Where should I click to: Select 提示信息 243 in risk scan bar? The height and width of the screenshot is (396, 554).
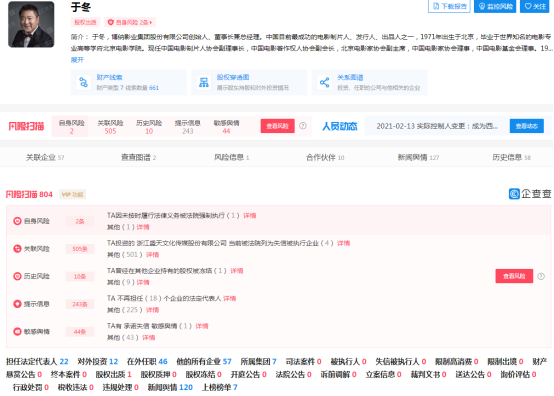pos(188,127)
